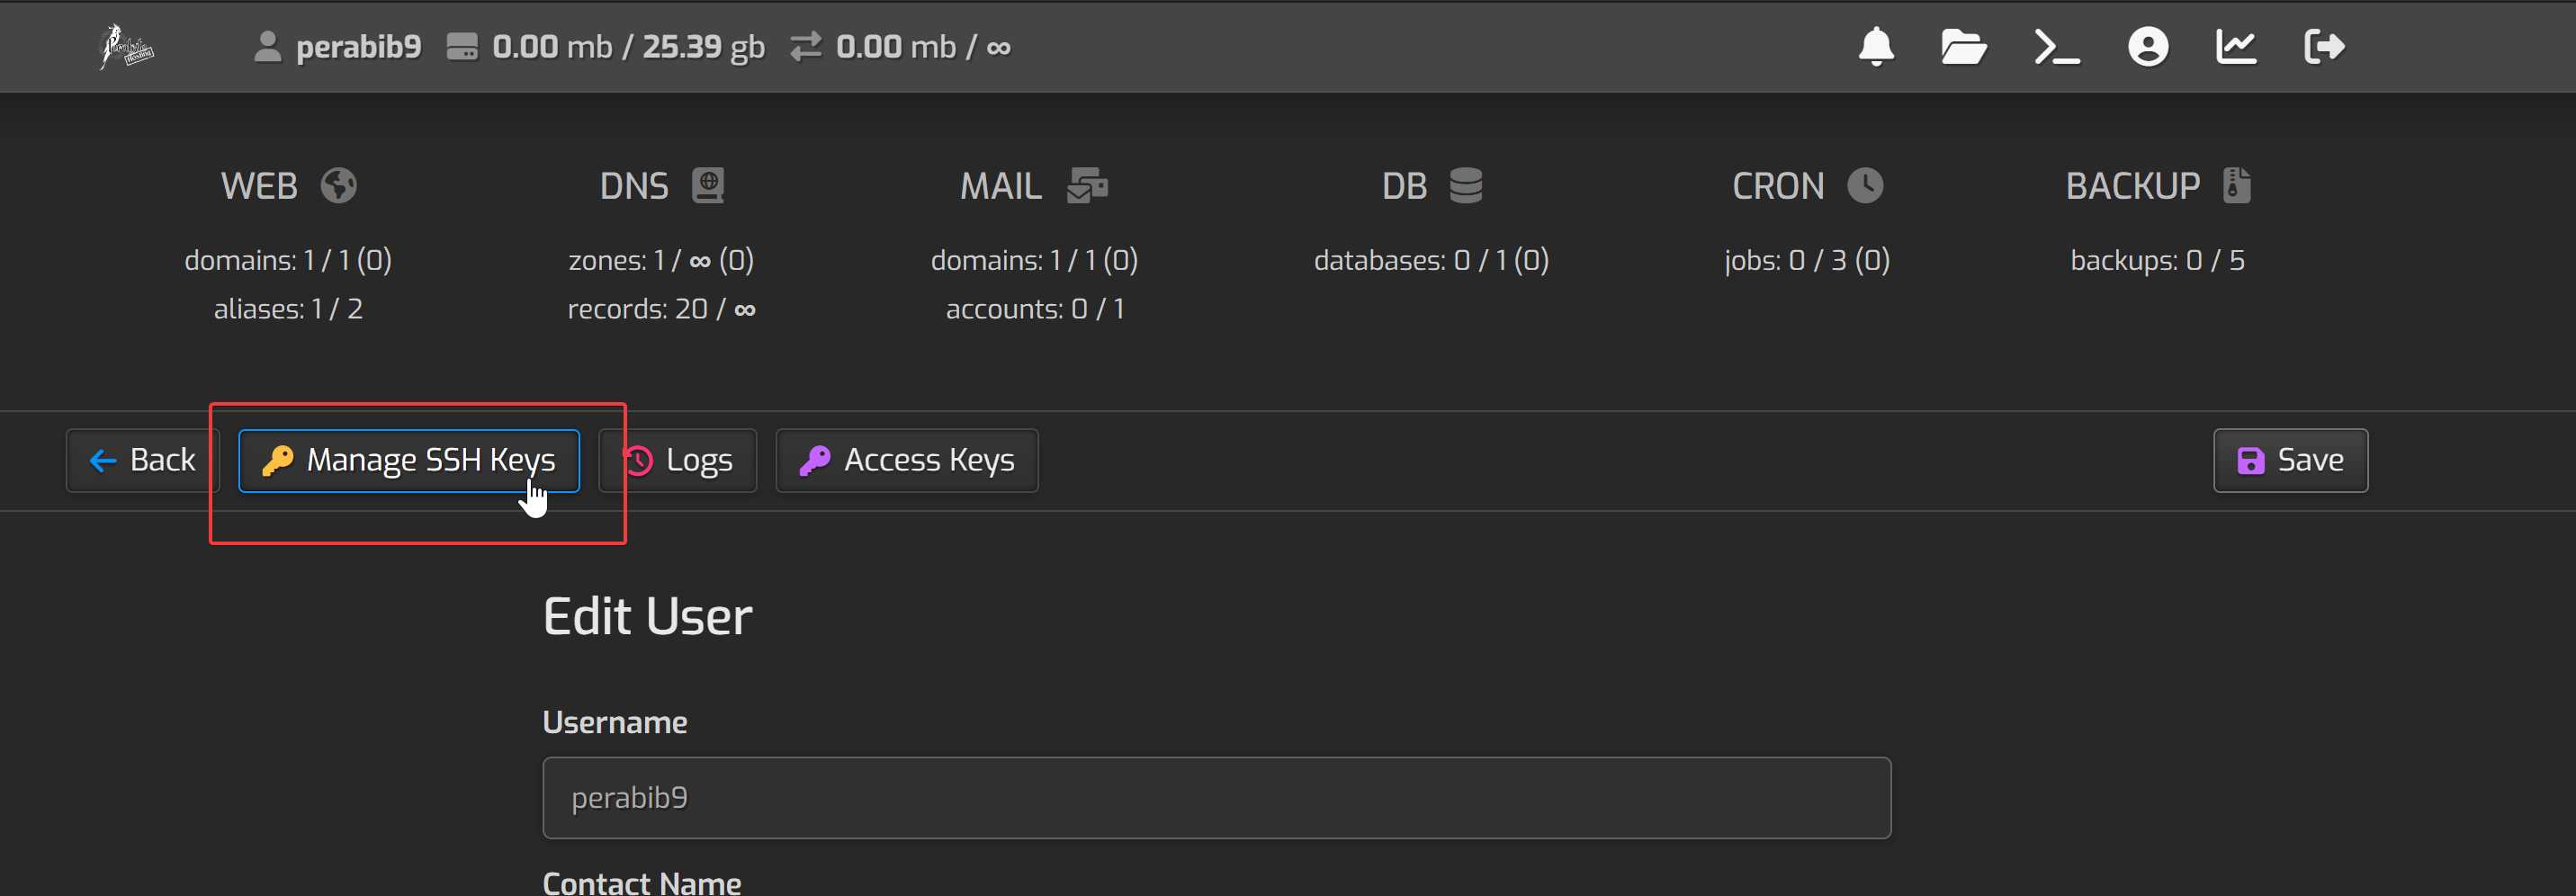Open Access Keys page
This screenshot has height=896, width=2576.
point(907,461)
